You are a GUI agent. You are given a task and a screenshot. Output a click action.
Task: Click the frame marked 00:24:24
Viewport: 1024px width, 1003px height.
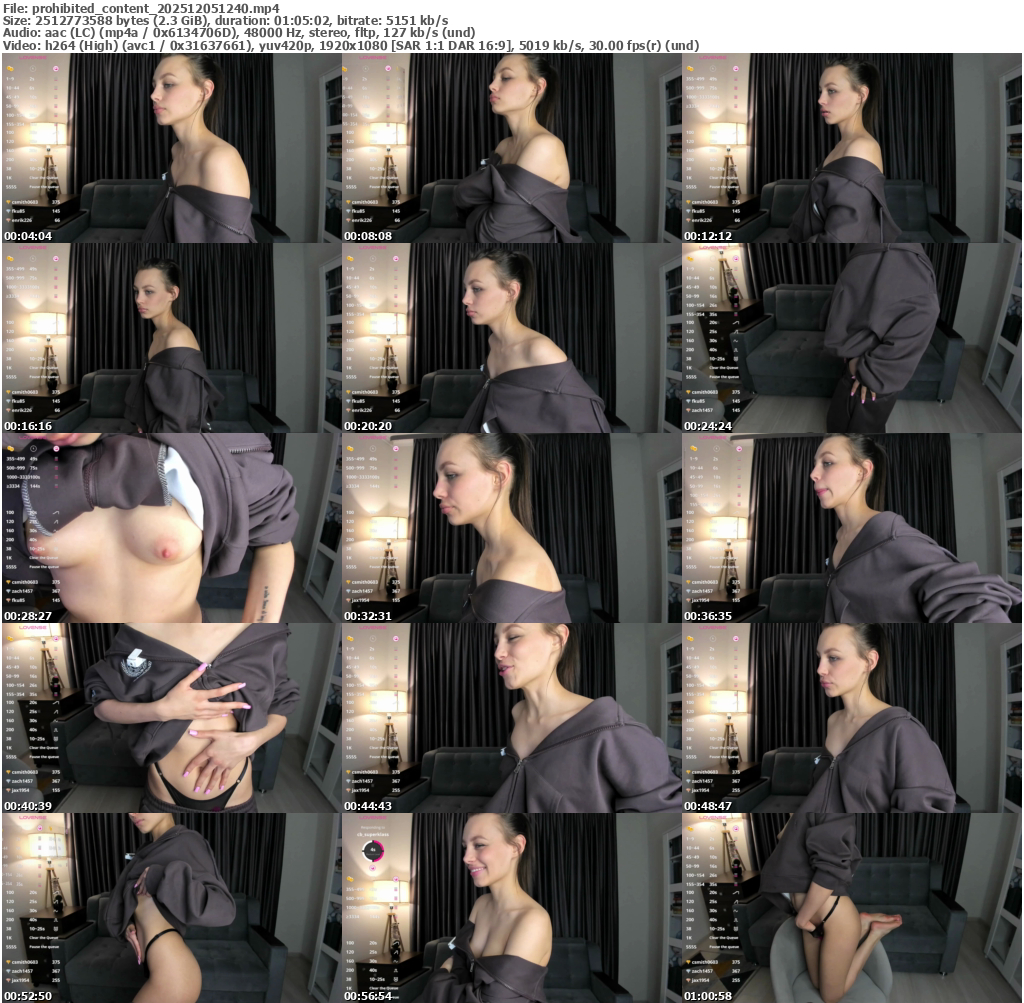tap(851, 338)
